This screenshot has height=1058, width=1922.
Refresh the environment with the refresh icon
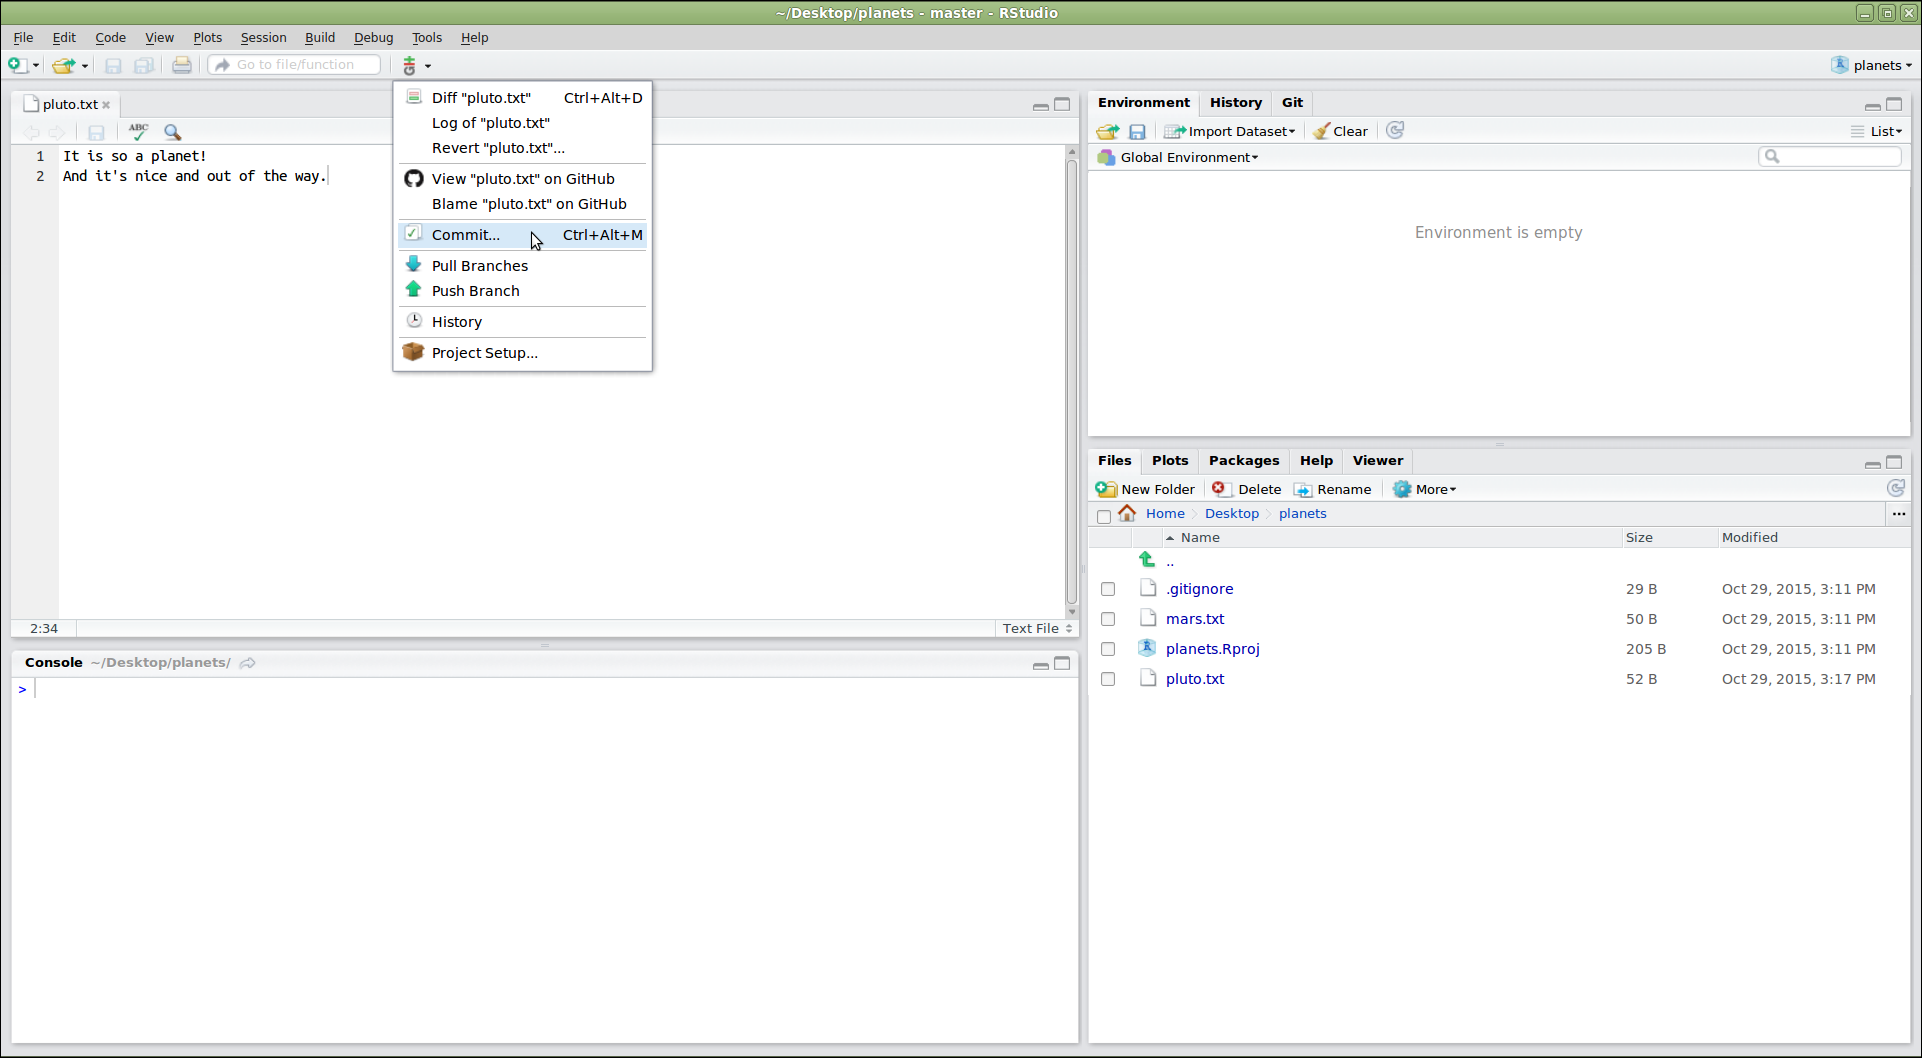point(1395,130)
